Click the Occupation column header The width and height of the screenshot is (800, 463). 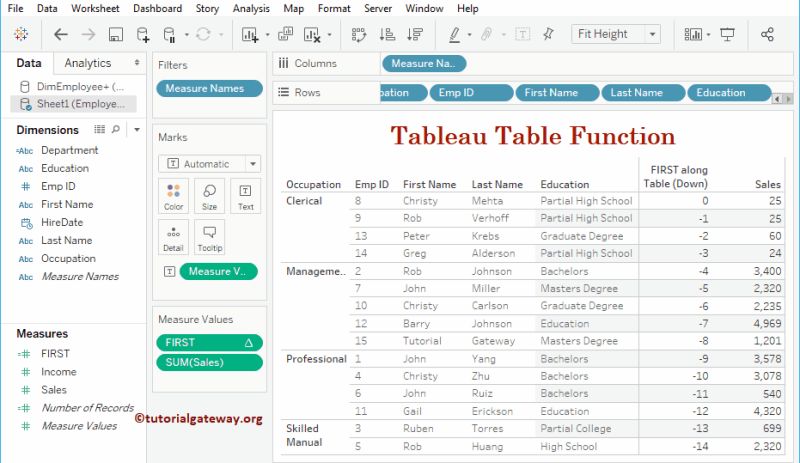click(x=313, y=184)
